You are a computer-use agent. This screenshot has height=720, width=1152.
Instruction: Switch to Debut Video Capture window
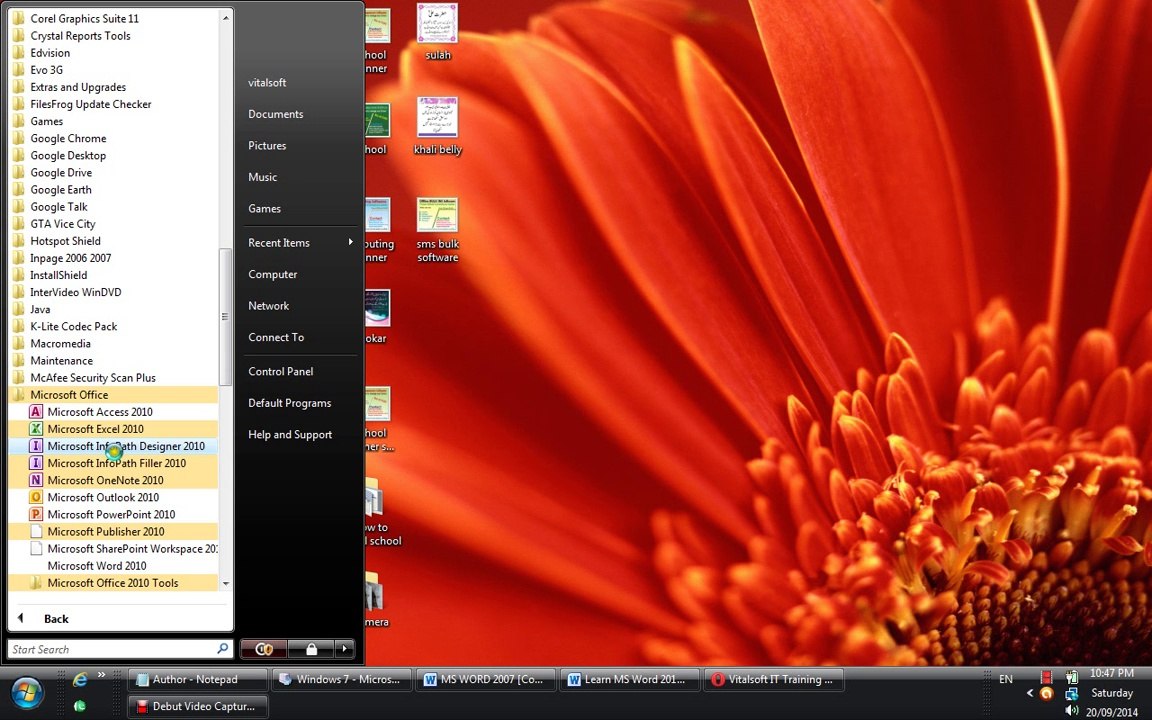pyautogui.click(x=198, y=707)
